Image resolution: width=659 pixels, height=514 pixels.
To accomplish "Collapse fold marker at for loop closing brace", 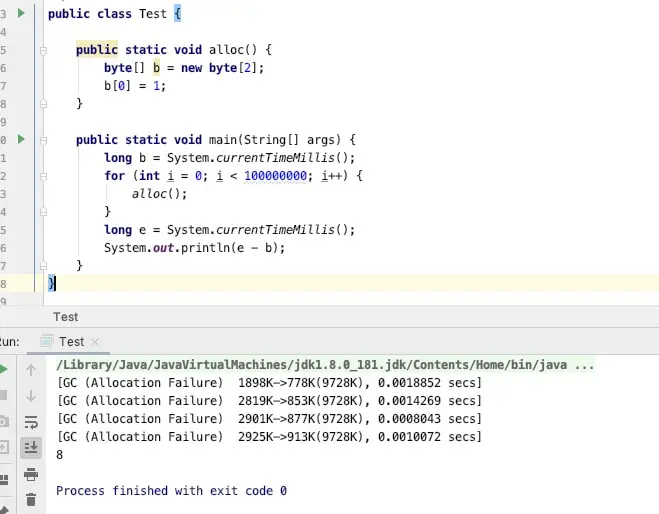I will (x=43, y=212).
